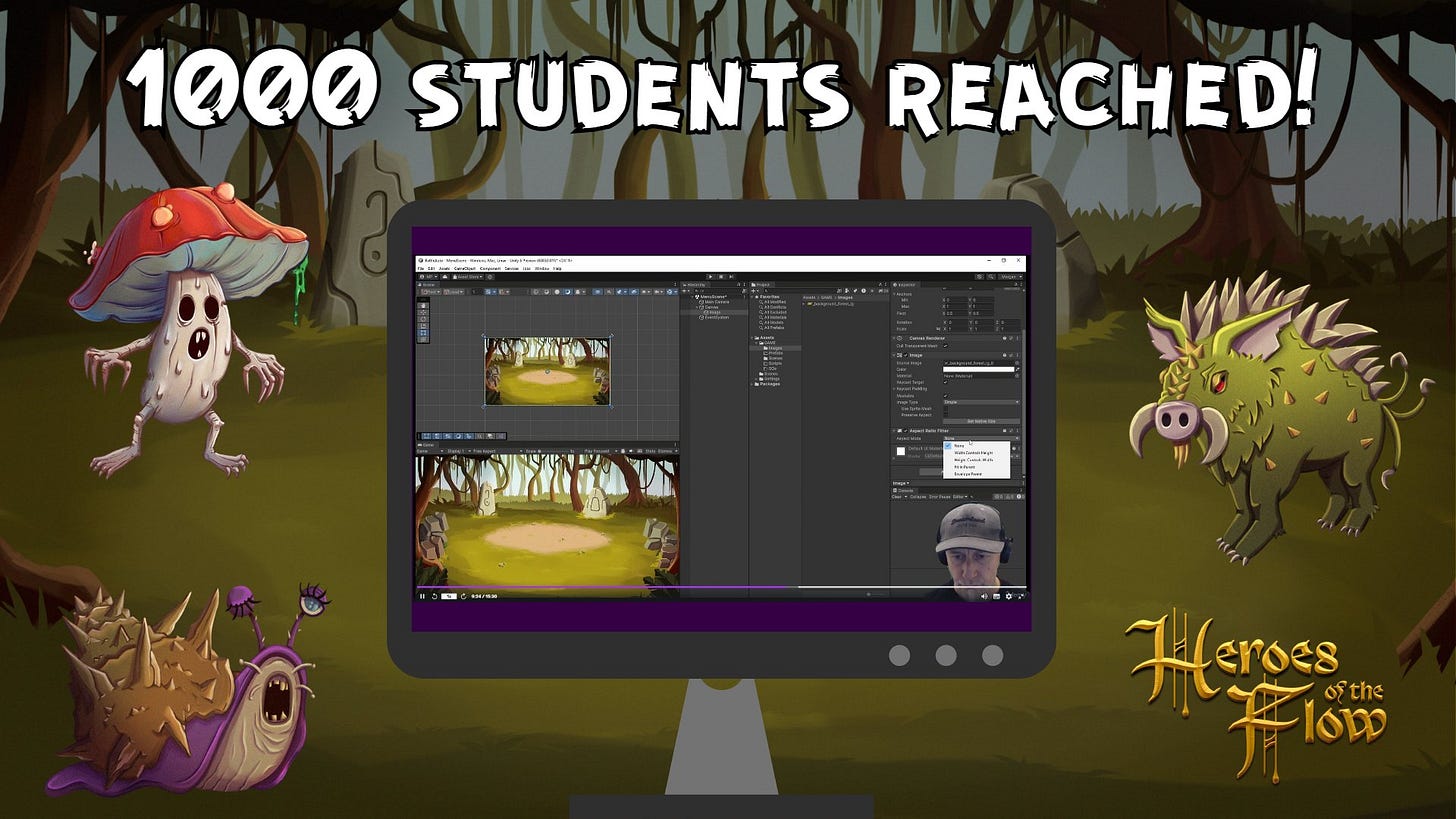Choose Fit In Parent aspect mode
Image resolution: width=1456 pixels, height=819 pixels.
coord(965,467)
